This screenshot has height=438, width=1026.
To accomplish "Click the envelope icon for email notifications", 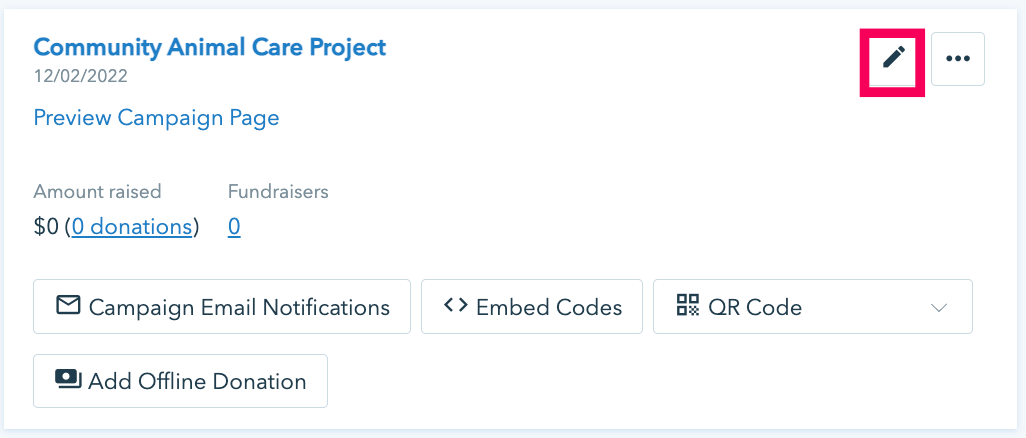I will (x=68, y=306).
